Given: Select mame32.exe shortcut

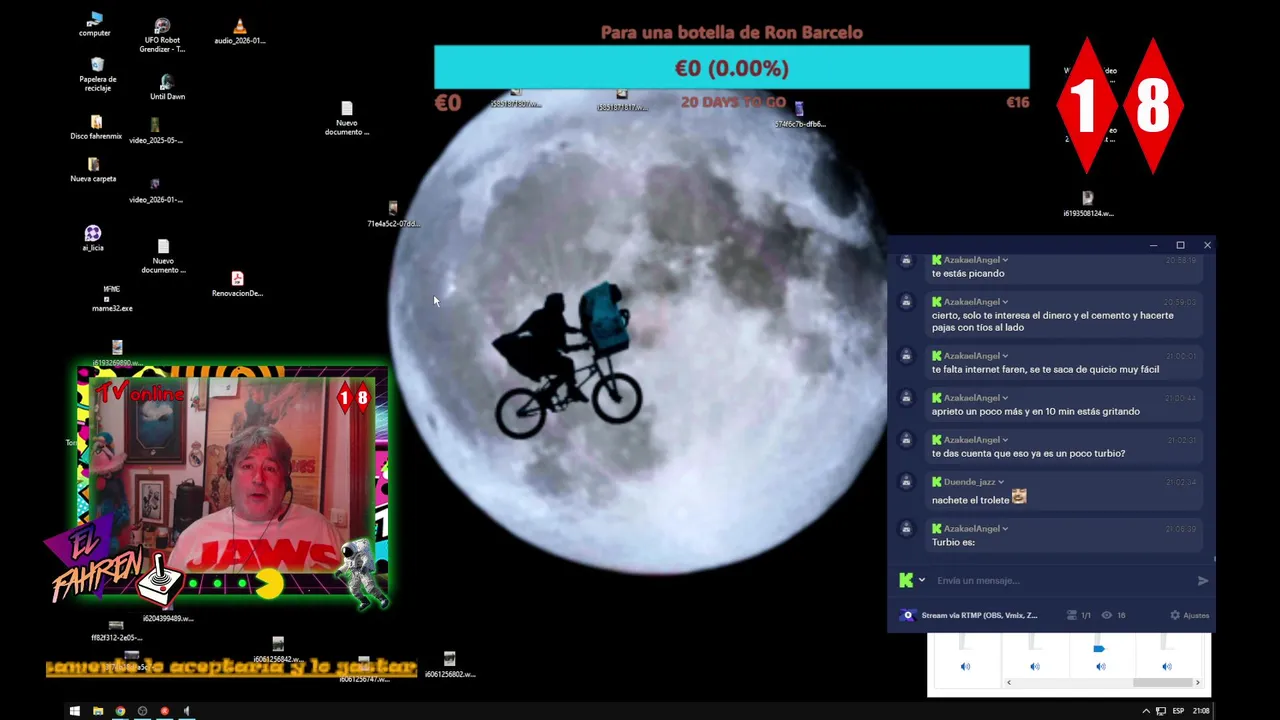Looking at the screenshot, I should pos(112,298).
